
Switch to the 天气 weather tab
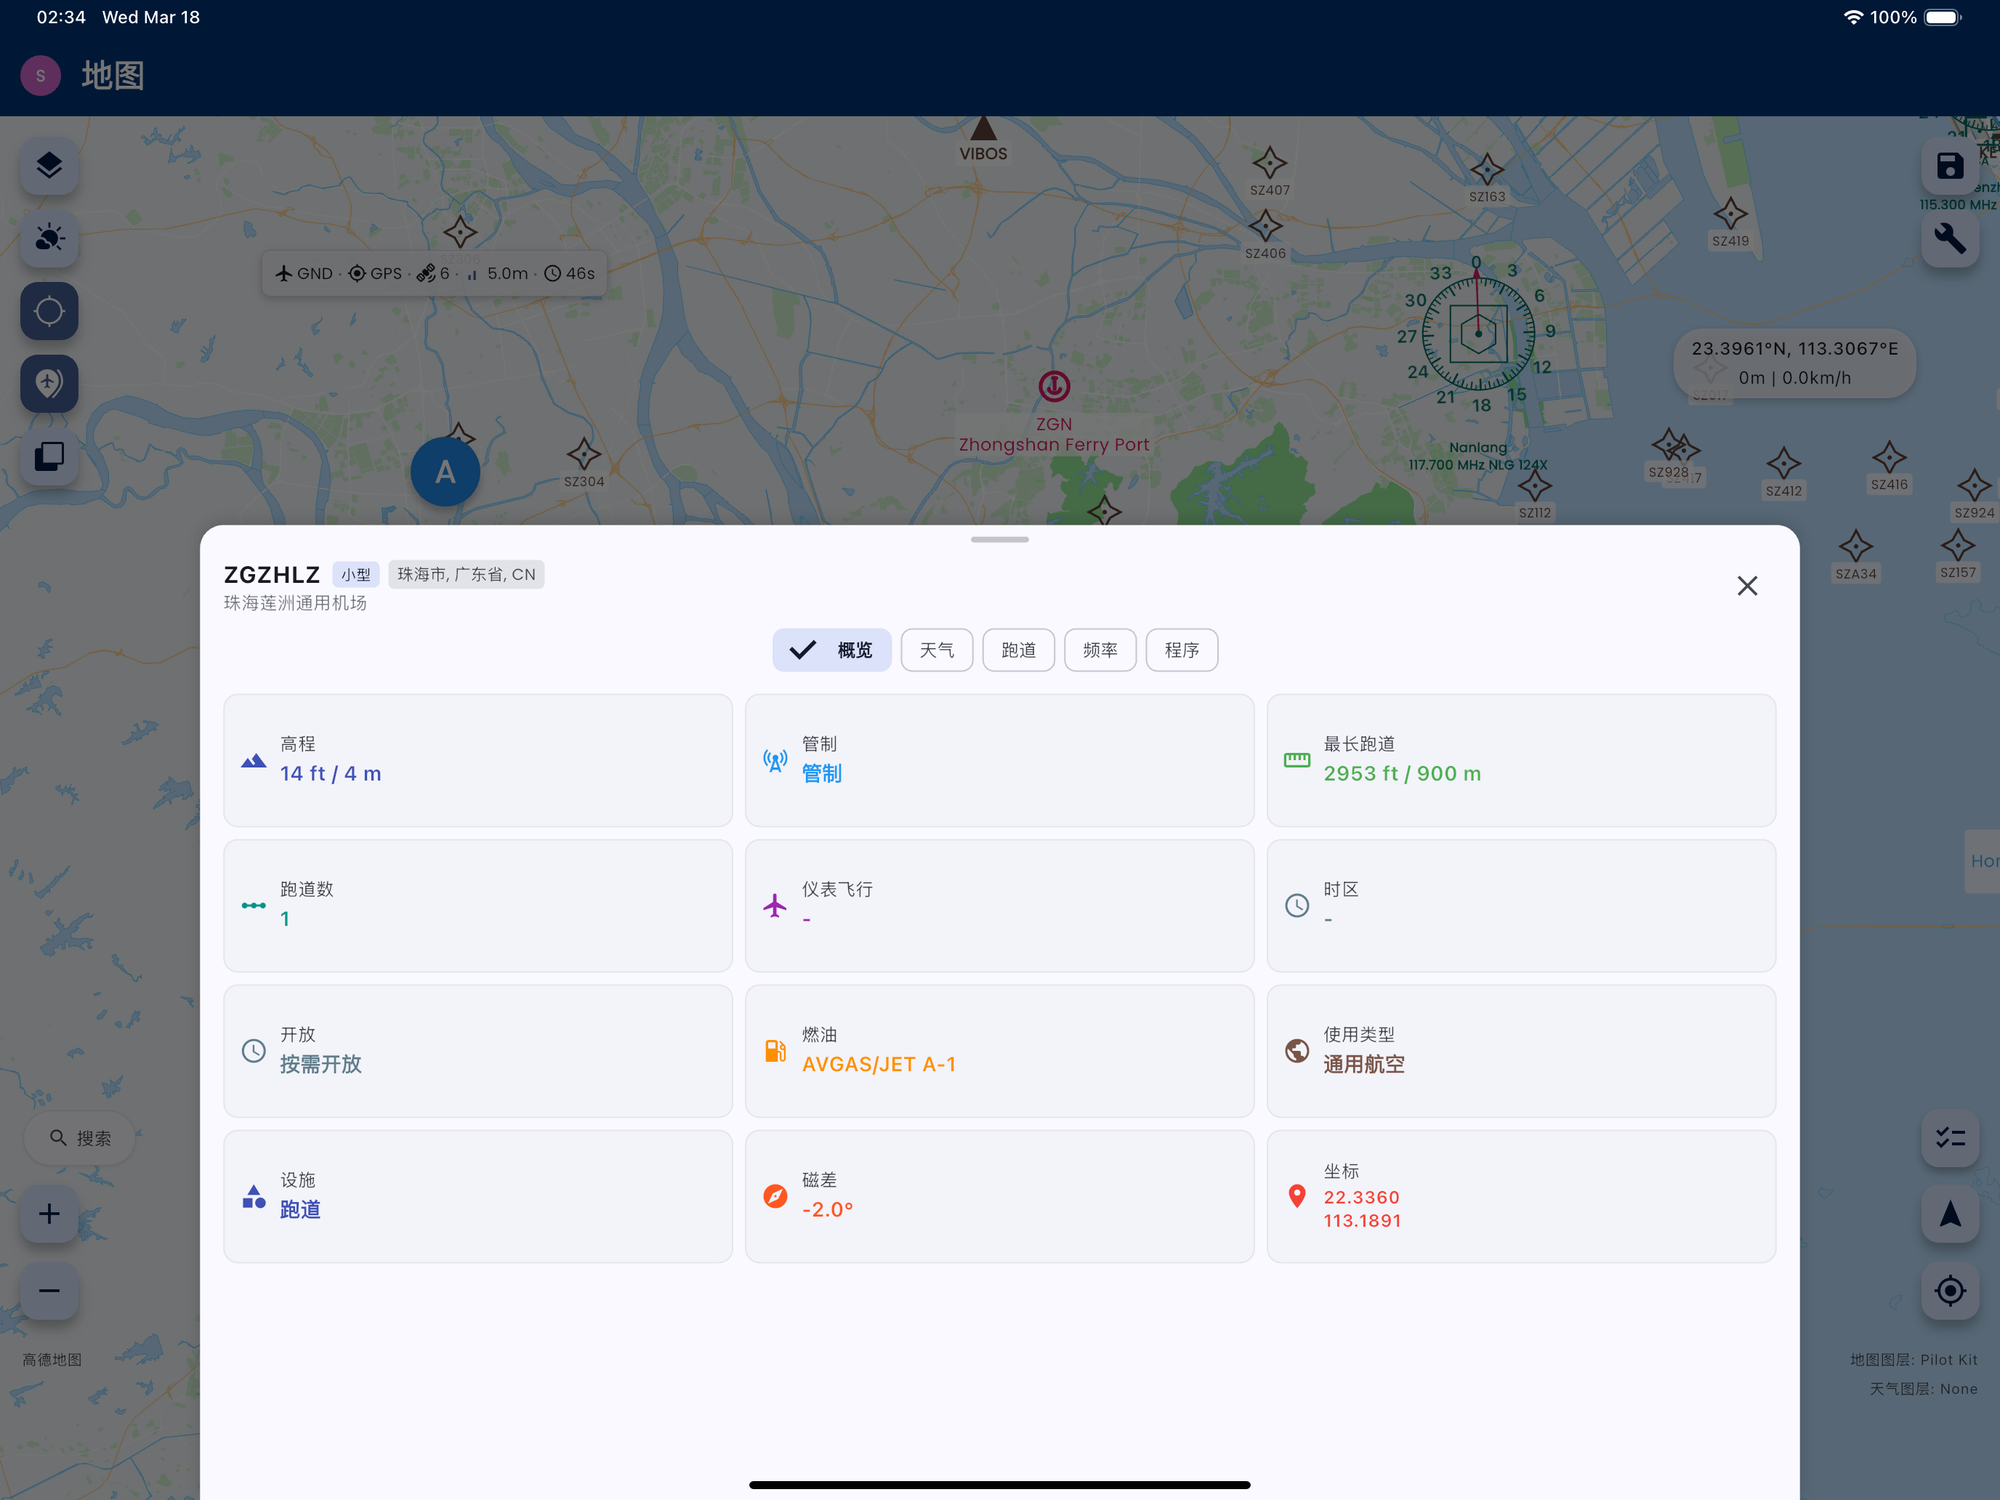[936, 650]
